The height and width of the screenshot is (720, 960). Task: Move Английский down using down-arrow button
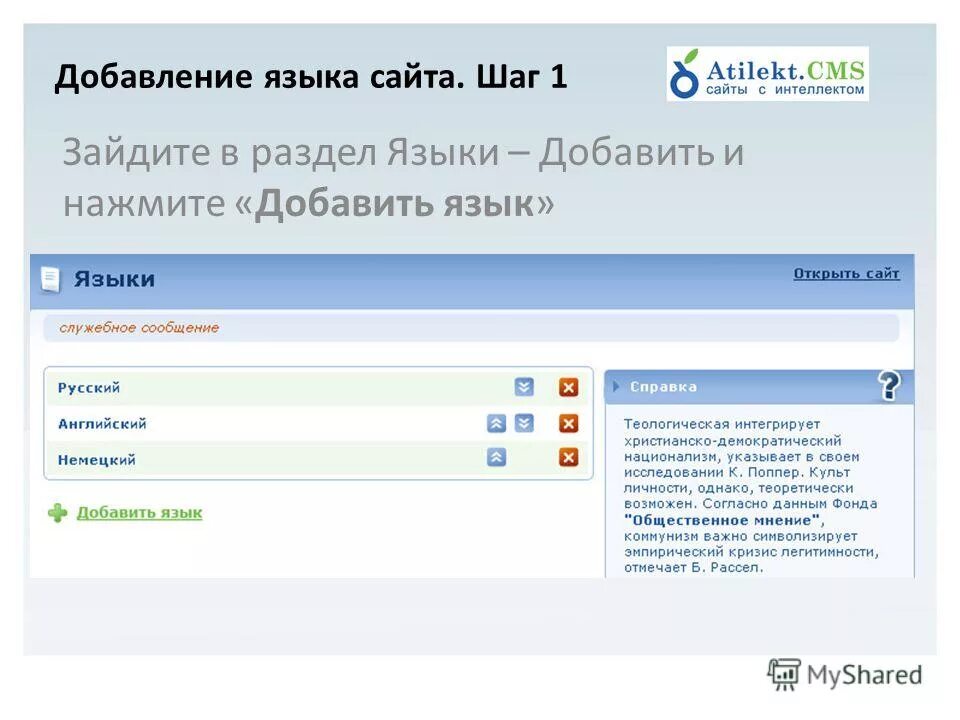(x=522, y=423)
